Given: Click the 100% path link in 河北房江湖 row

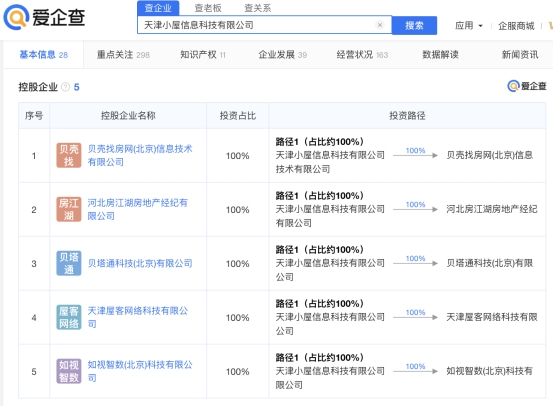Looking at the screenshot, I should [415, 205].
